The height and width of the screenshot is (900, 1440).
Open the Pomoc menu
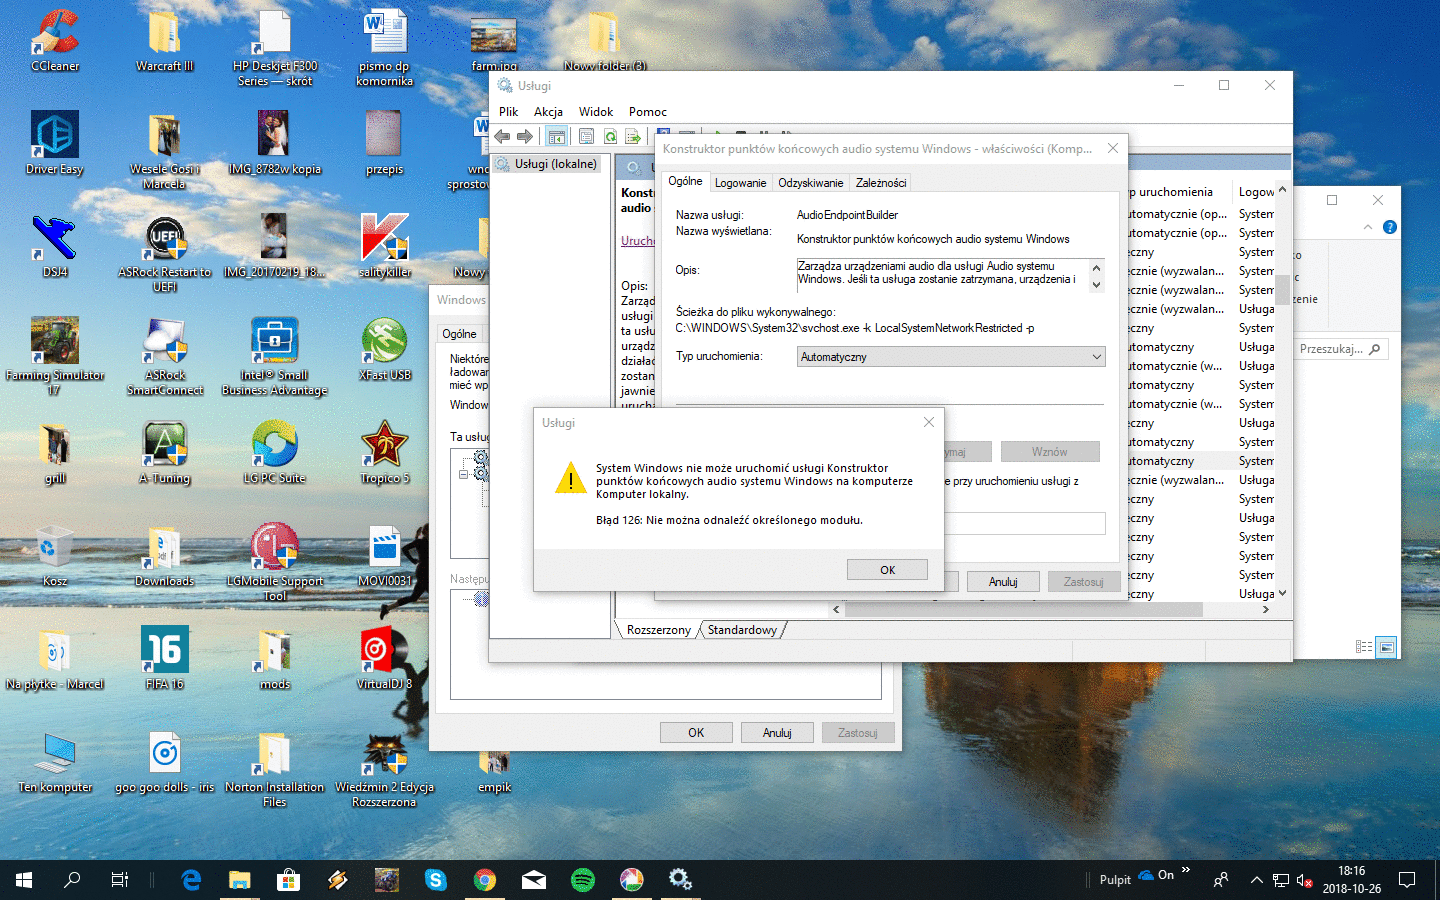pyautogui.click(x=648, y=112)
